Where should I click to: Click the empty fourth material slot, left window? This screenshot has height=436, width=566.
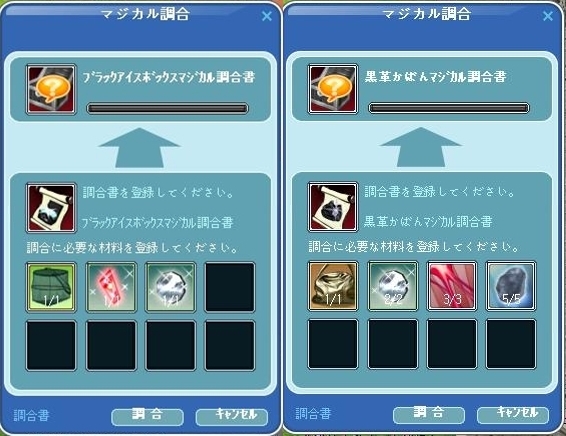click(230, 287)
